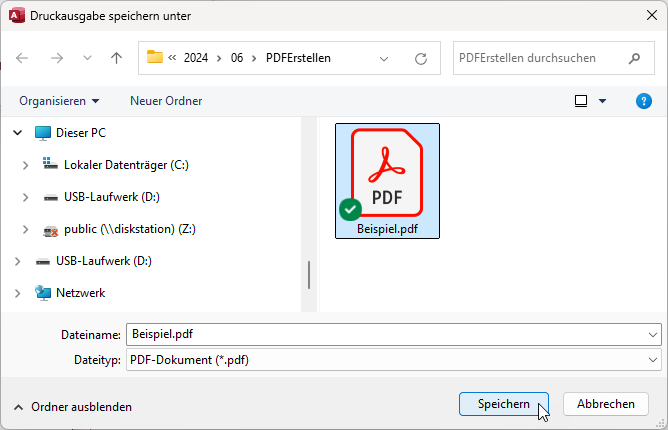
Task: Expand chevron after 06 in breadcrumb
Action: coord(254,58)
